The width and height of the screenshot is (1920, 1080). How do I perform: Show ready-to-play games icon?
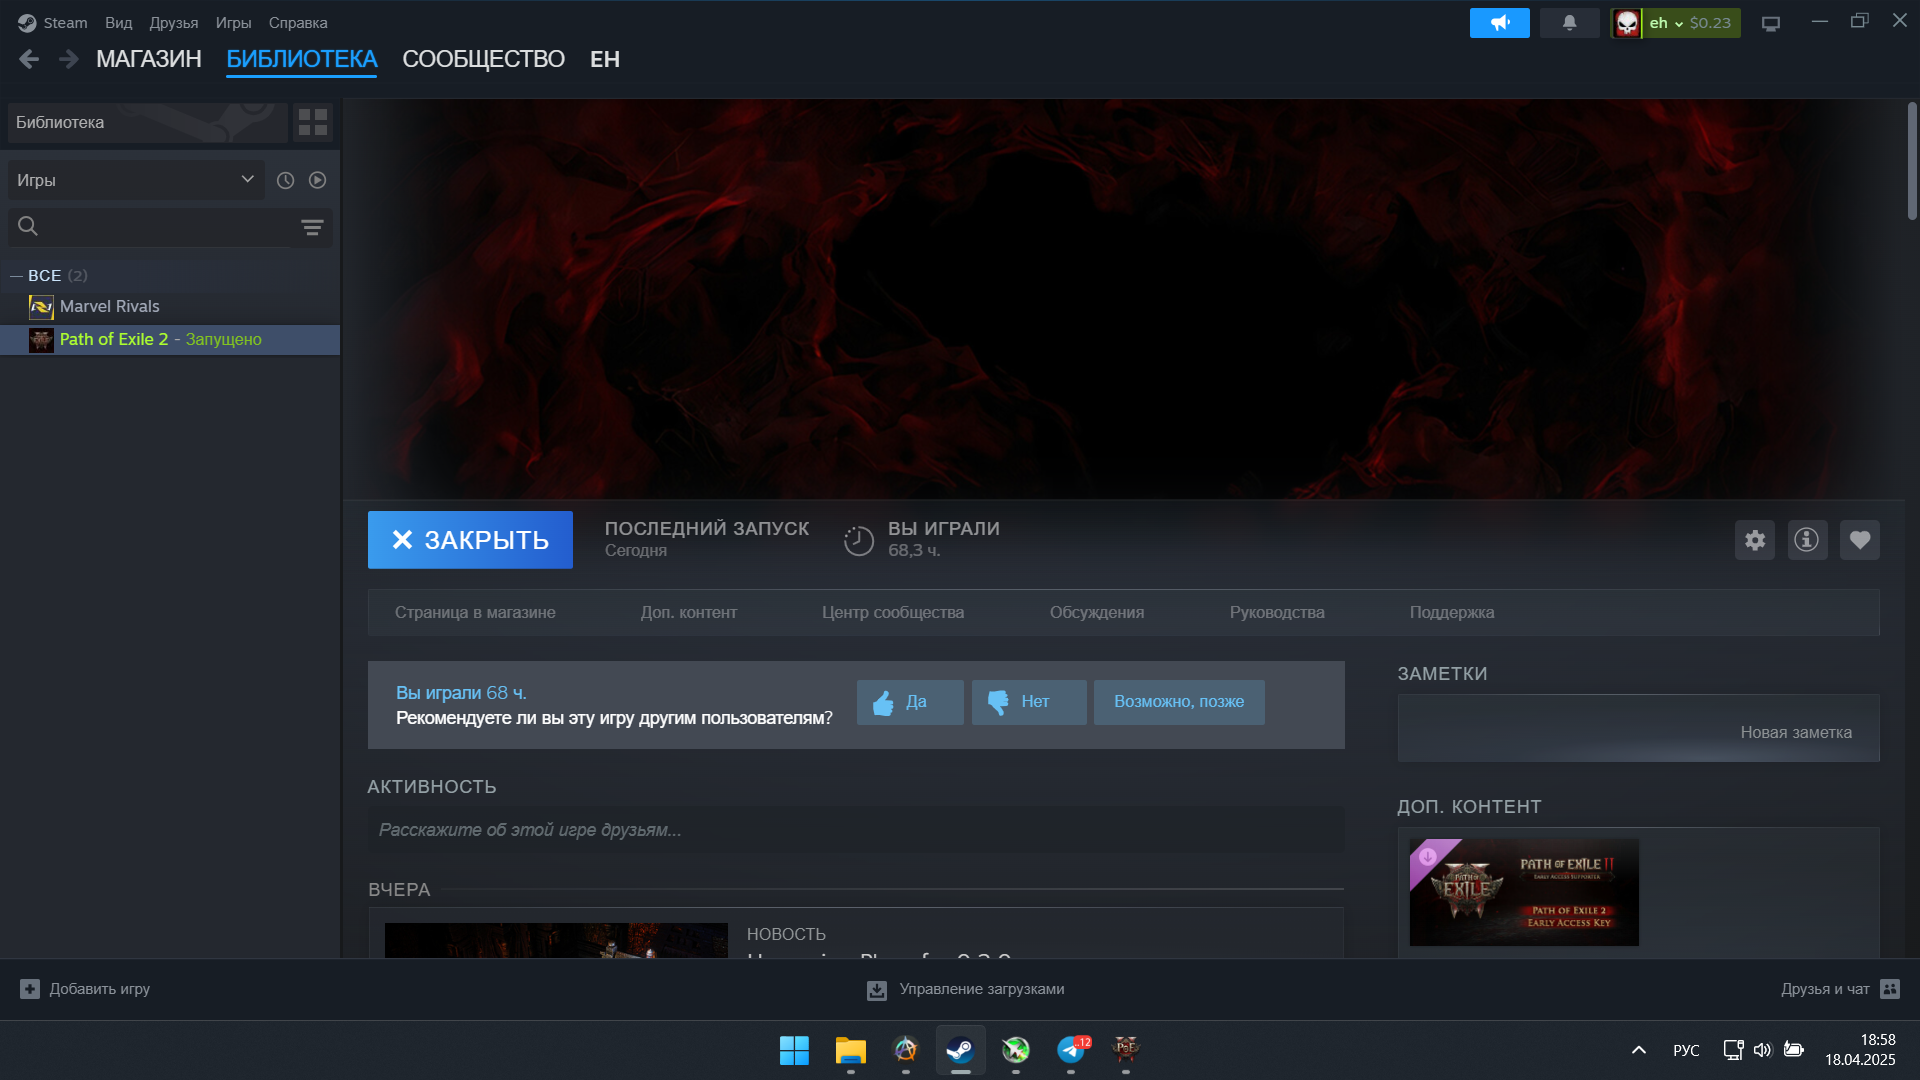317,180
